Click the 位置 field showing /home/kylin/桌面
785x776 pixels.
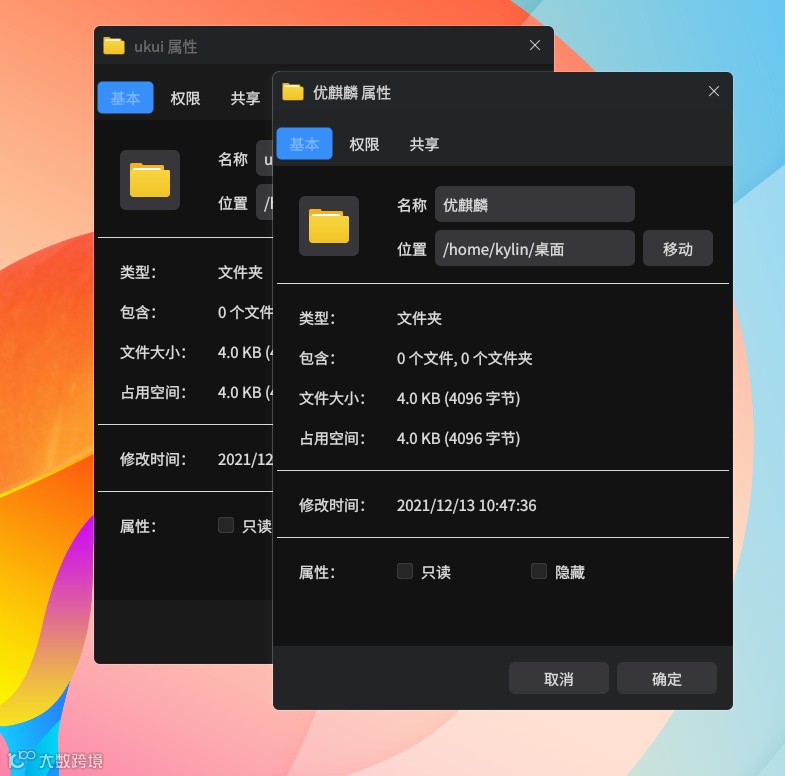pos(535,248)
